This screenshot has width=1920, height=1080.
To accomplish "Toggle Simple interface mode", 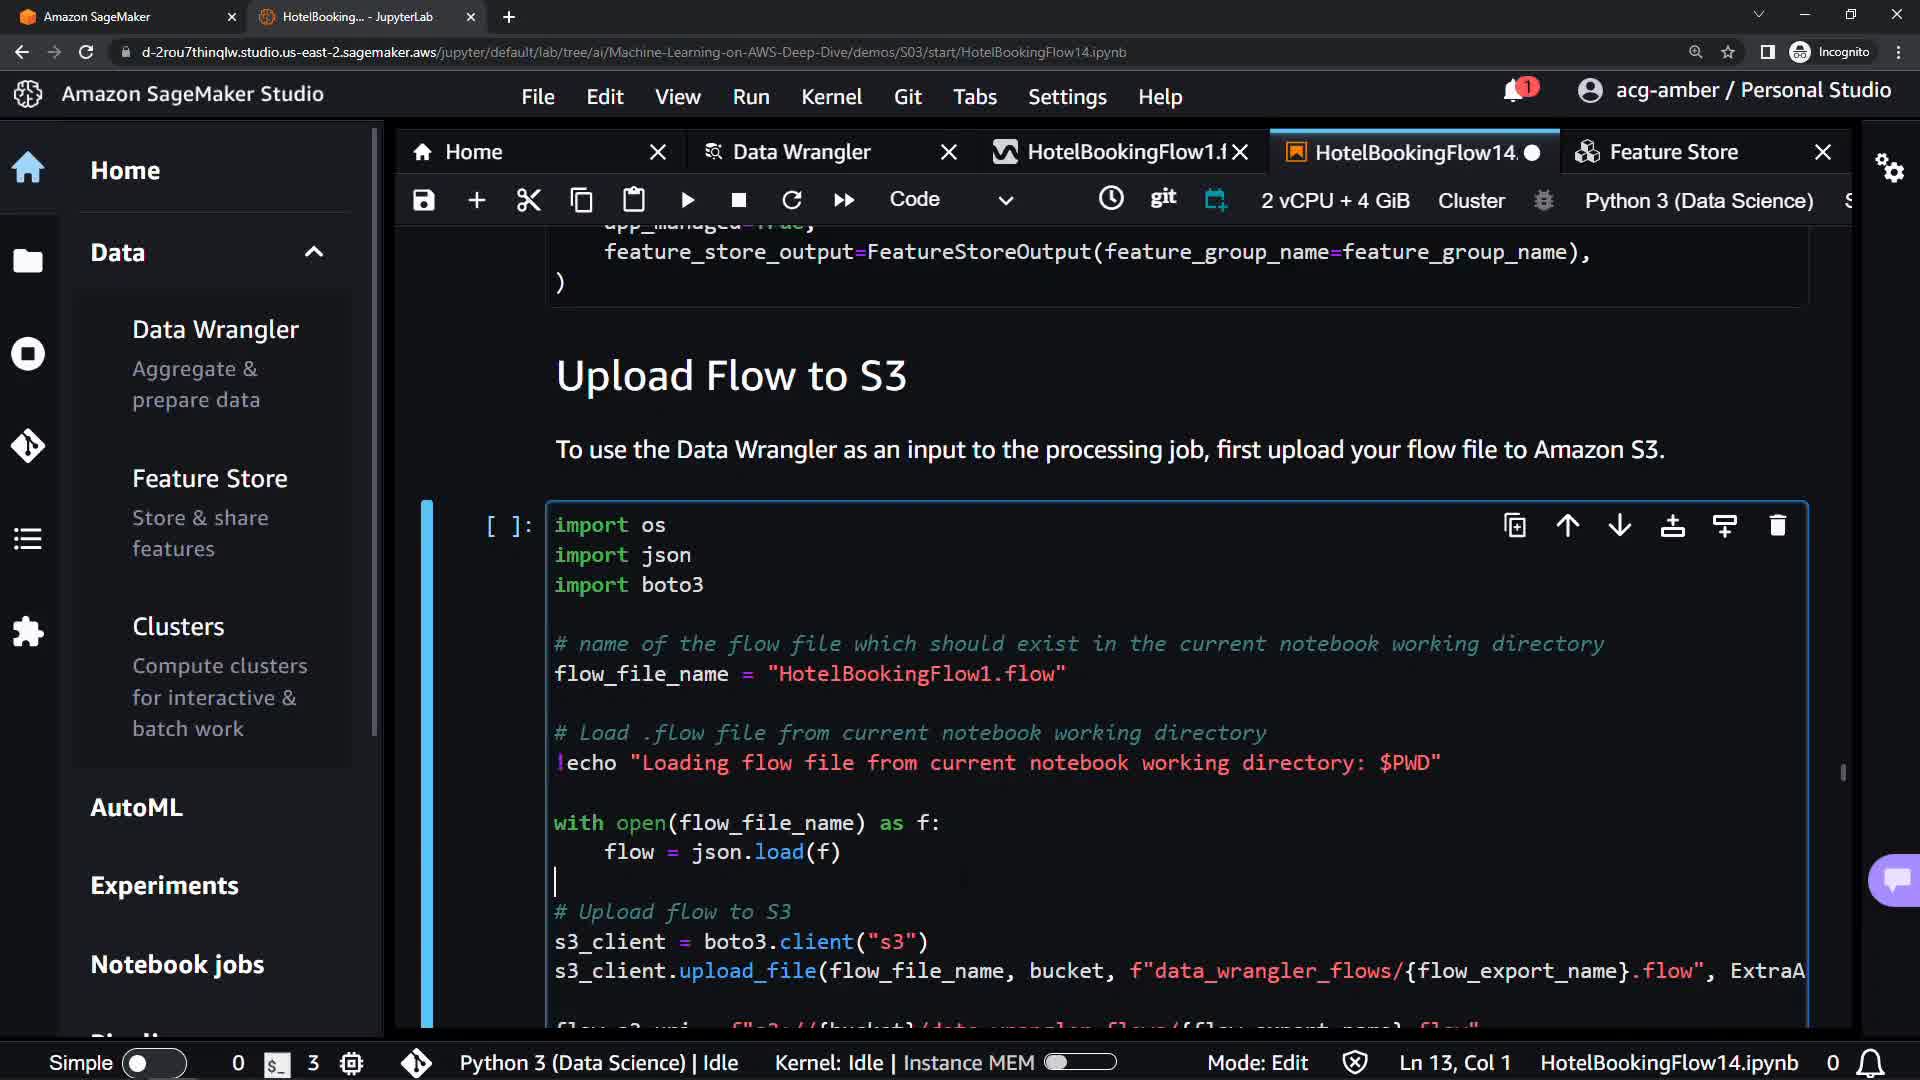I will pyautogui.click(x=154, y=1063).
